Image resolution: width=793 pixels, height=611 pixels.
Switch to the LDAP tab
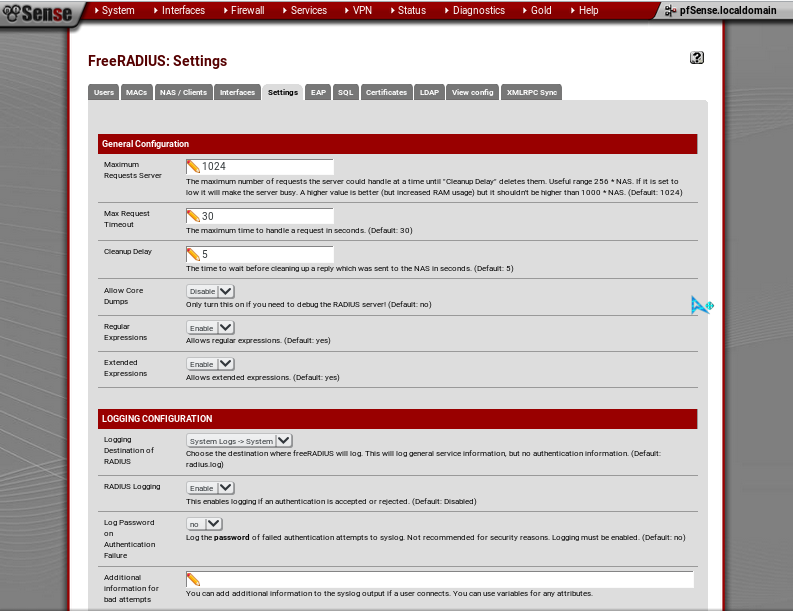(429, 92)
